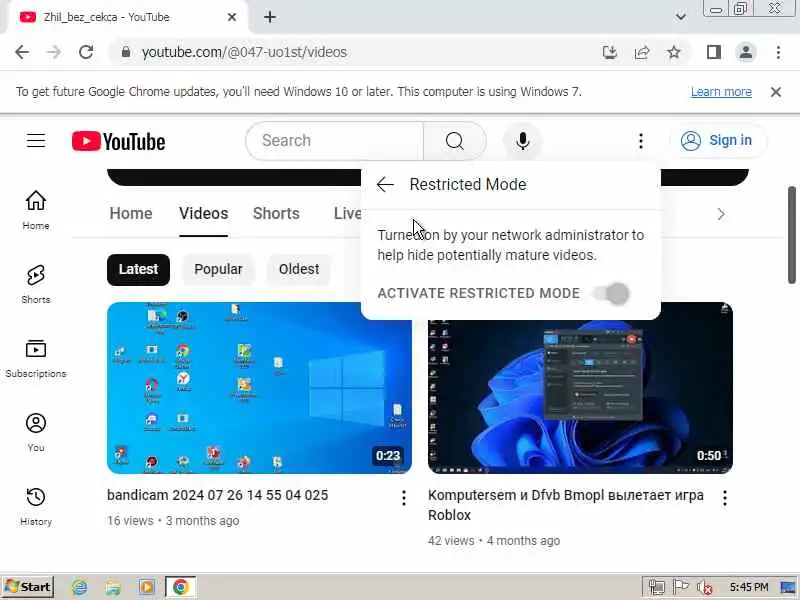Image resolution: width=800 pixels, height=600 pixels.
Task: Click the page vertical scrollbar
Action: click(x=791, y=235)
